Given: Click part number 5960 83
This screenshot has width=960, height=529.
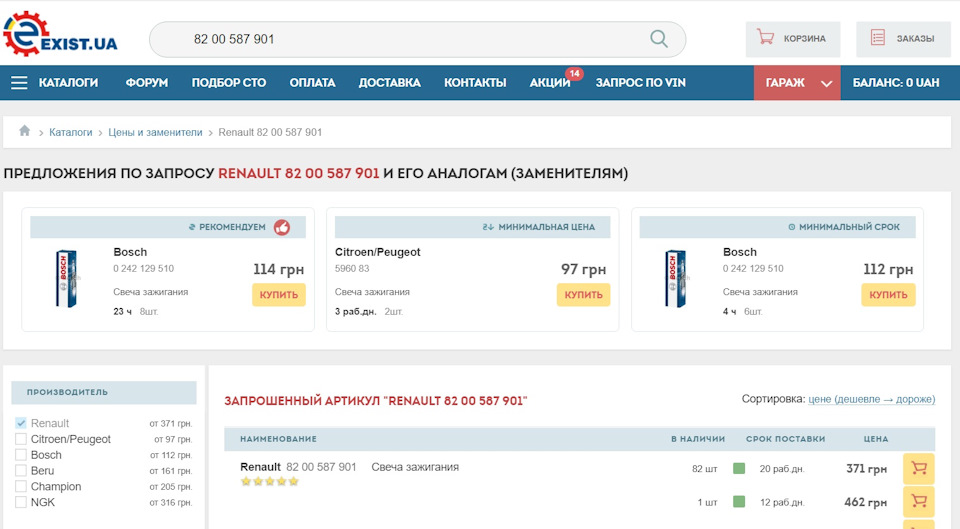Looking at the screenshot, I should click(x=352, y=268).
